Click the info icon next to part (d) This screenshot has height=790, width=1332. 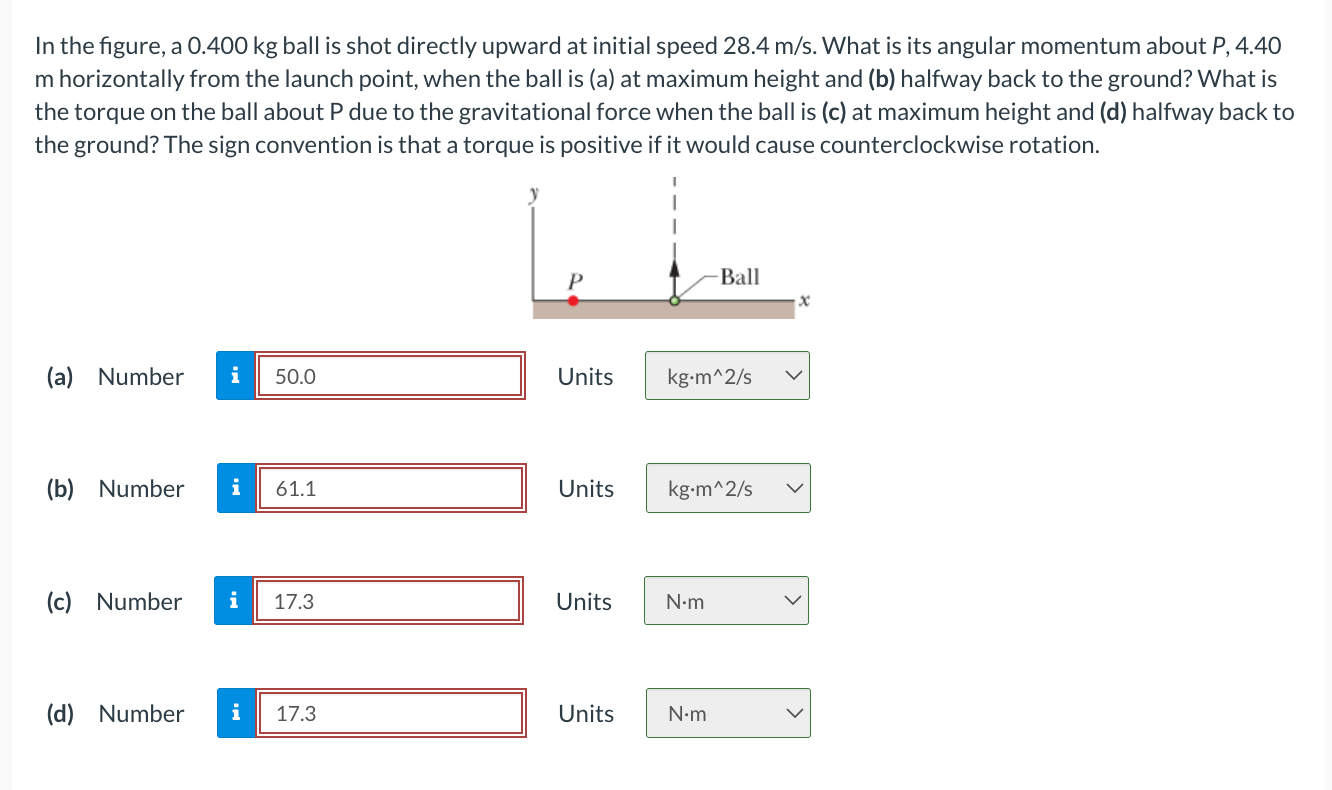(x=236, y=713)
